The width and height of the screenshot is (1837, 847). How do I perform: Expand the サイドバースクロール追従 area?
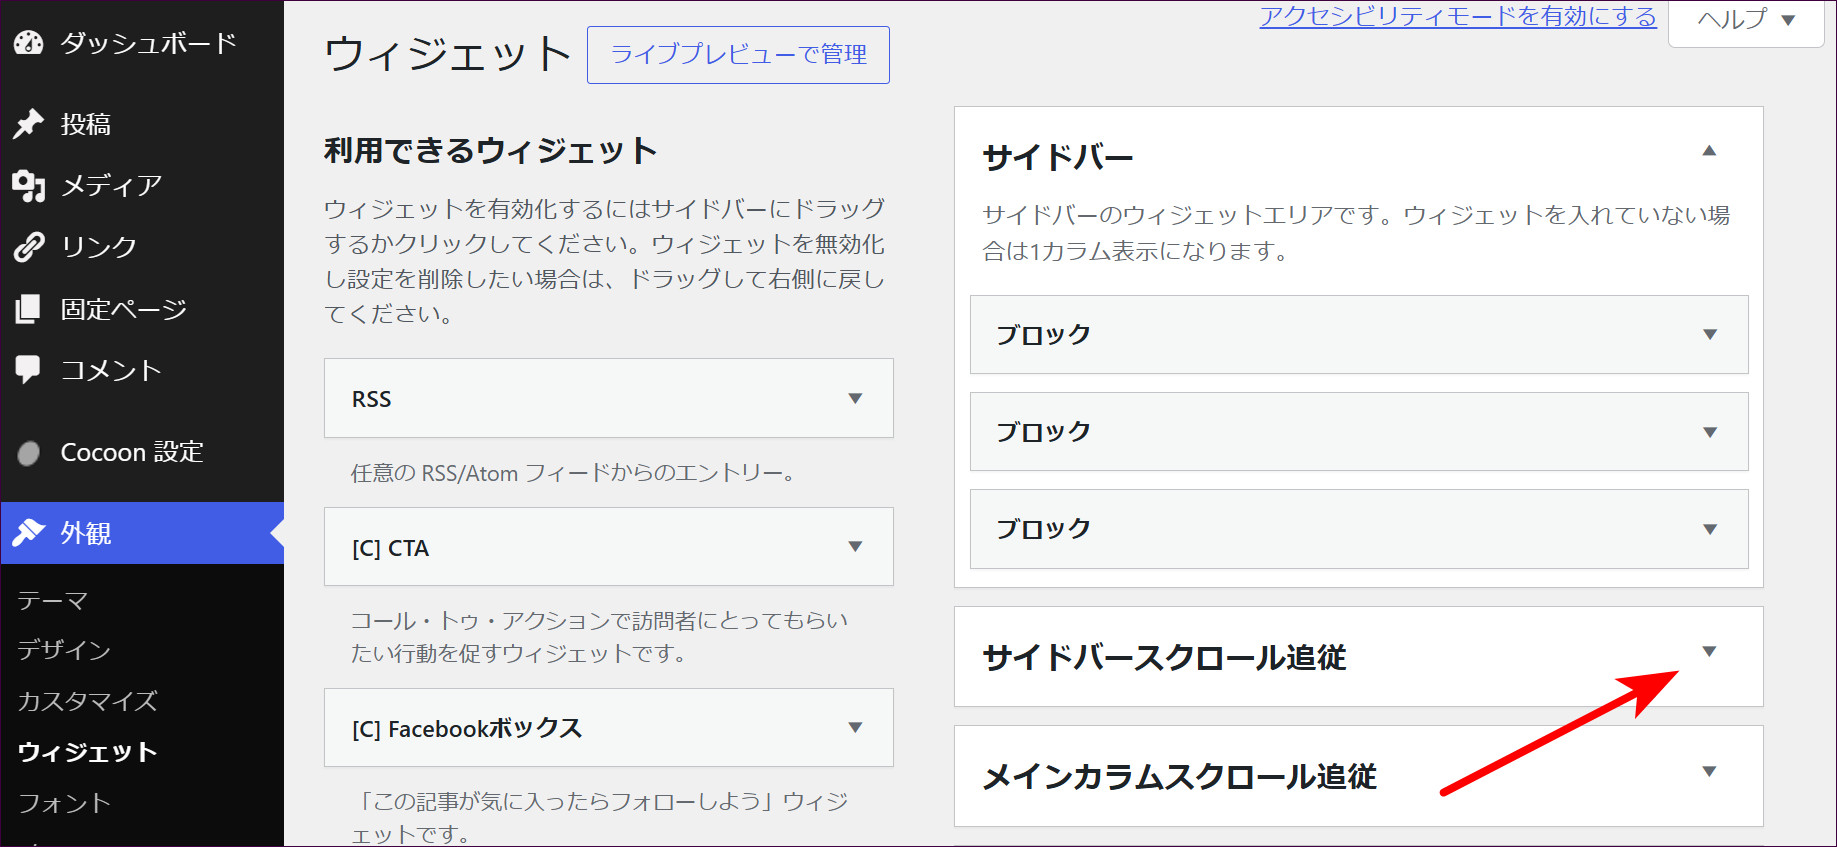(x=1709, y=652)
